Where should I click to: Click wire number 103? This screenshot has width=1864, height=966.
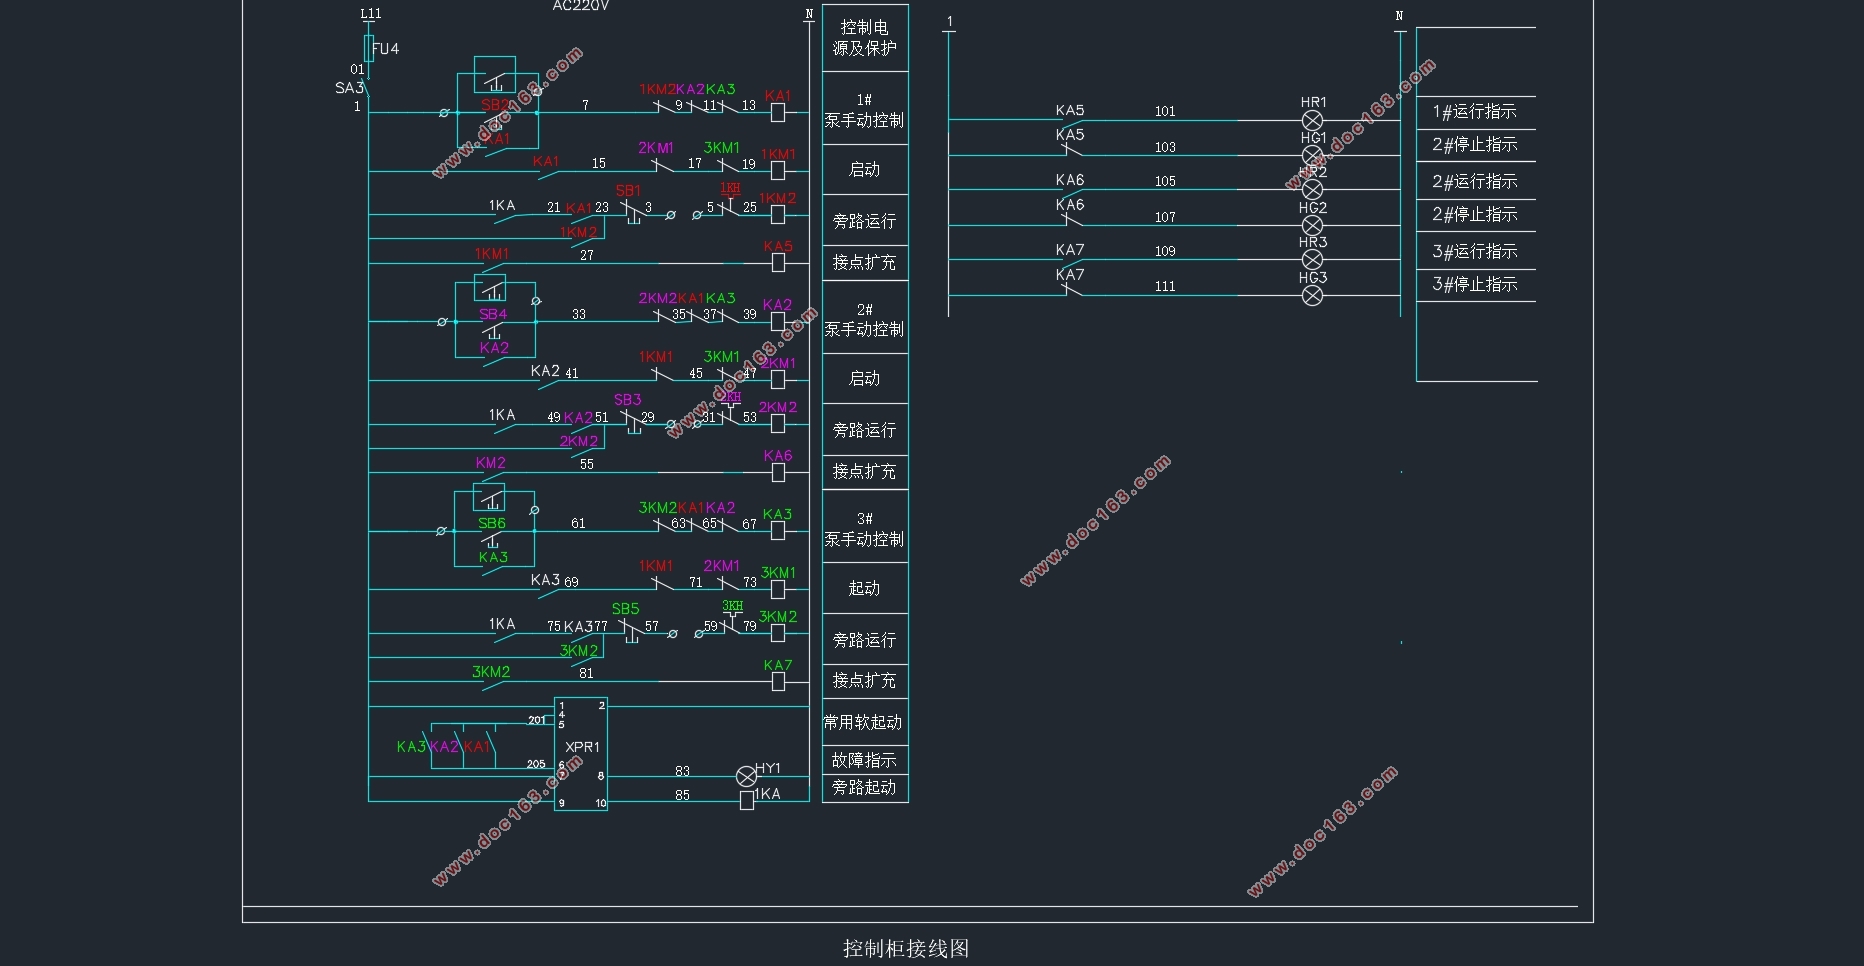1165,147
